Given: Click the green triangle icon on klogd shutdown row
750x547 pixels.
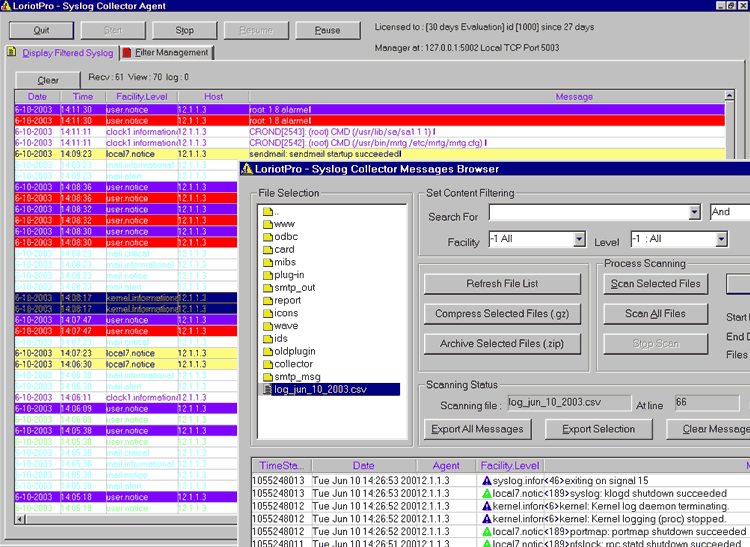Looking at the screenshot, I should (486, 493).
